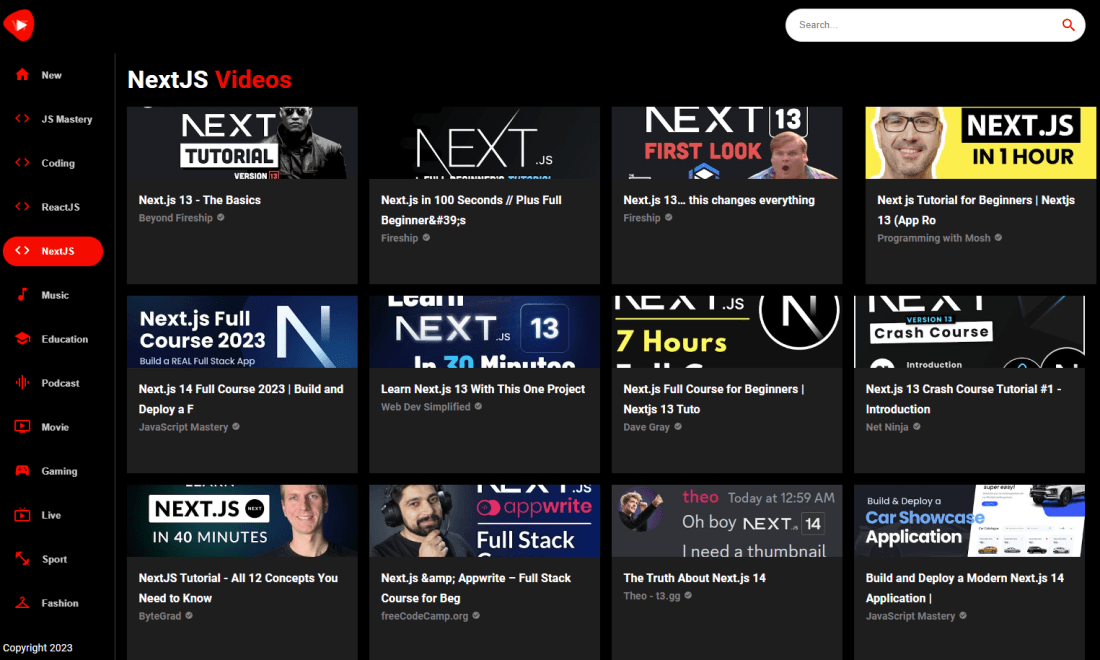Open Learn Next.js 13 With This One Project

click(483, 389)
